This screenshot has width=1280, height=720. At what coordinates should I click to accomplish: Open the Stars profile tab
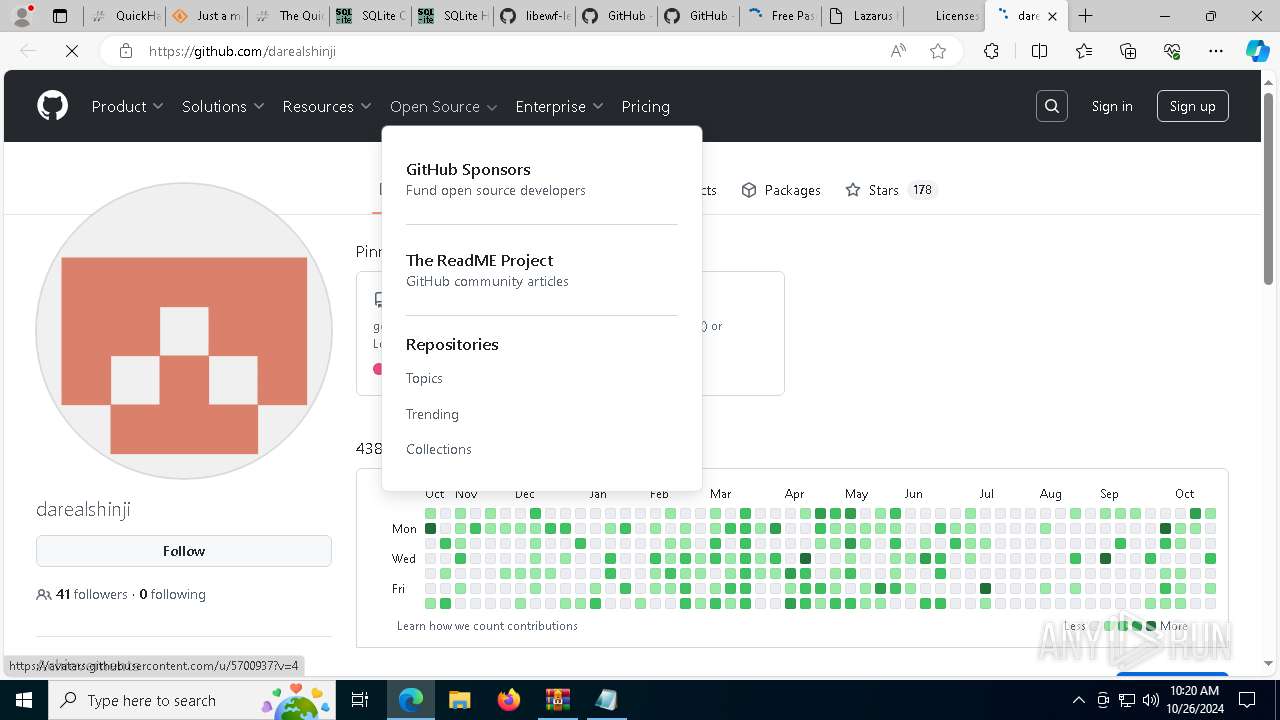pos(890,190)
